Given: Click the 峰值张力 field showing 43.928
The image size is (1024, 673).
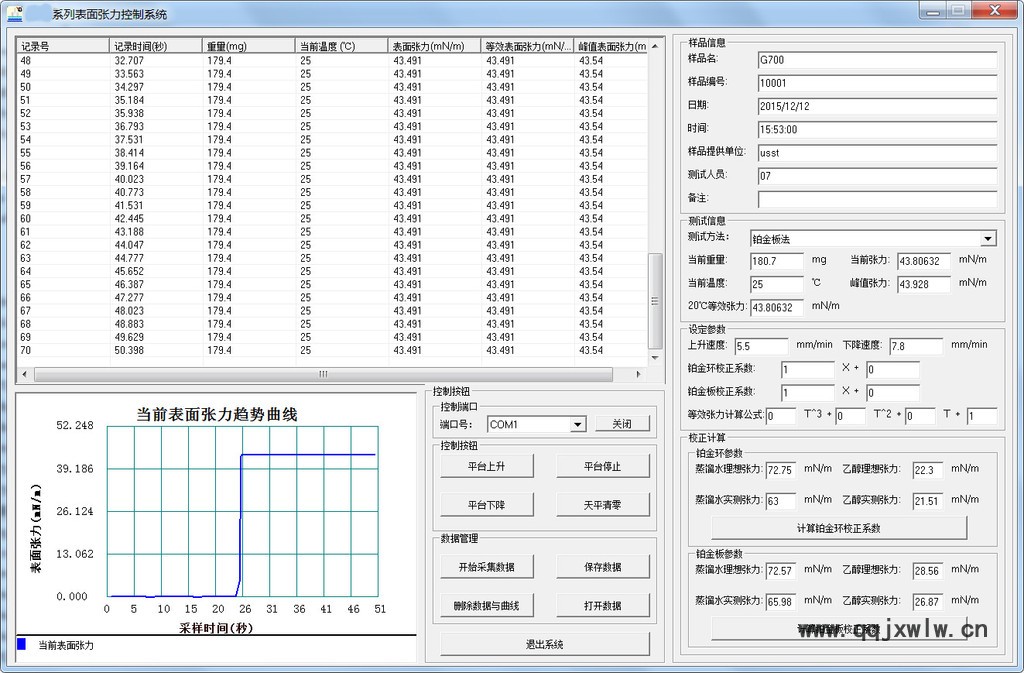Looking at the screenshot, I should tap(923, 284).
